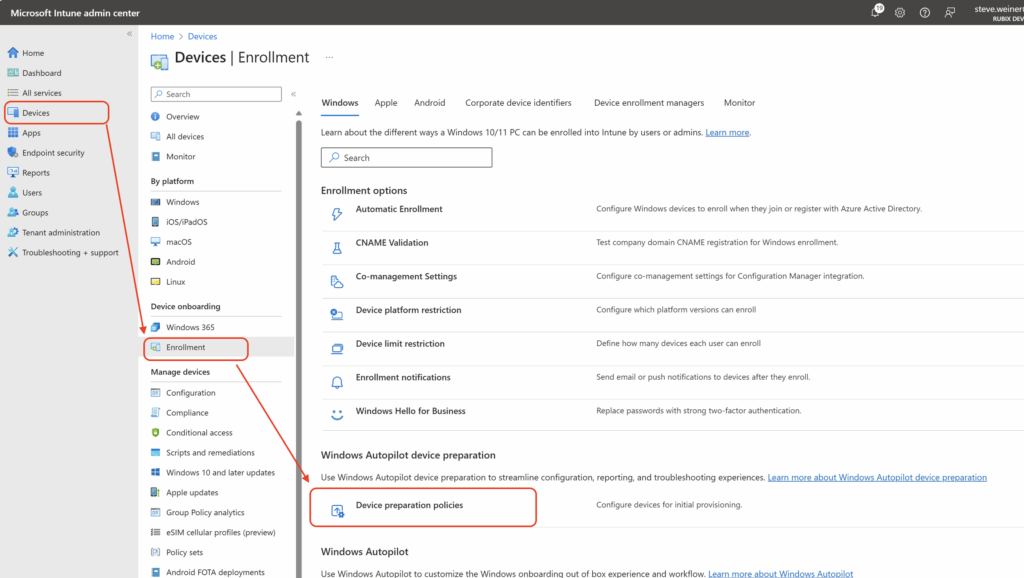The height and width of the screenshot is (578, 1024).
Task: Open Group Policy analytics
Action: click(205, 513)
